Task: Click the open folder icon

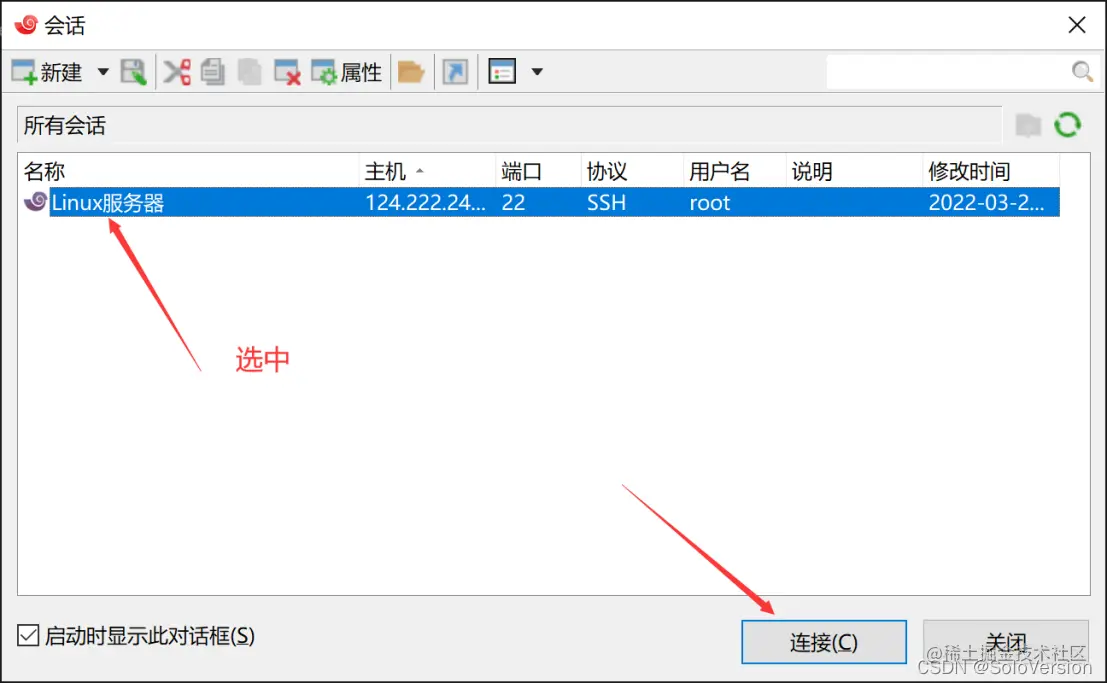Action: [411, 71]
